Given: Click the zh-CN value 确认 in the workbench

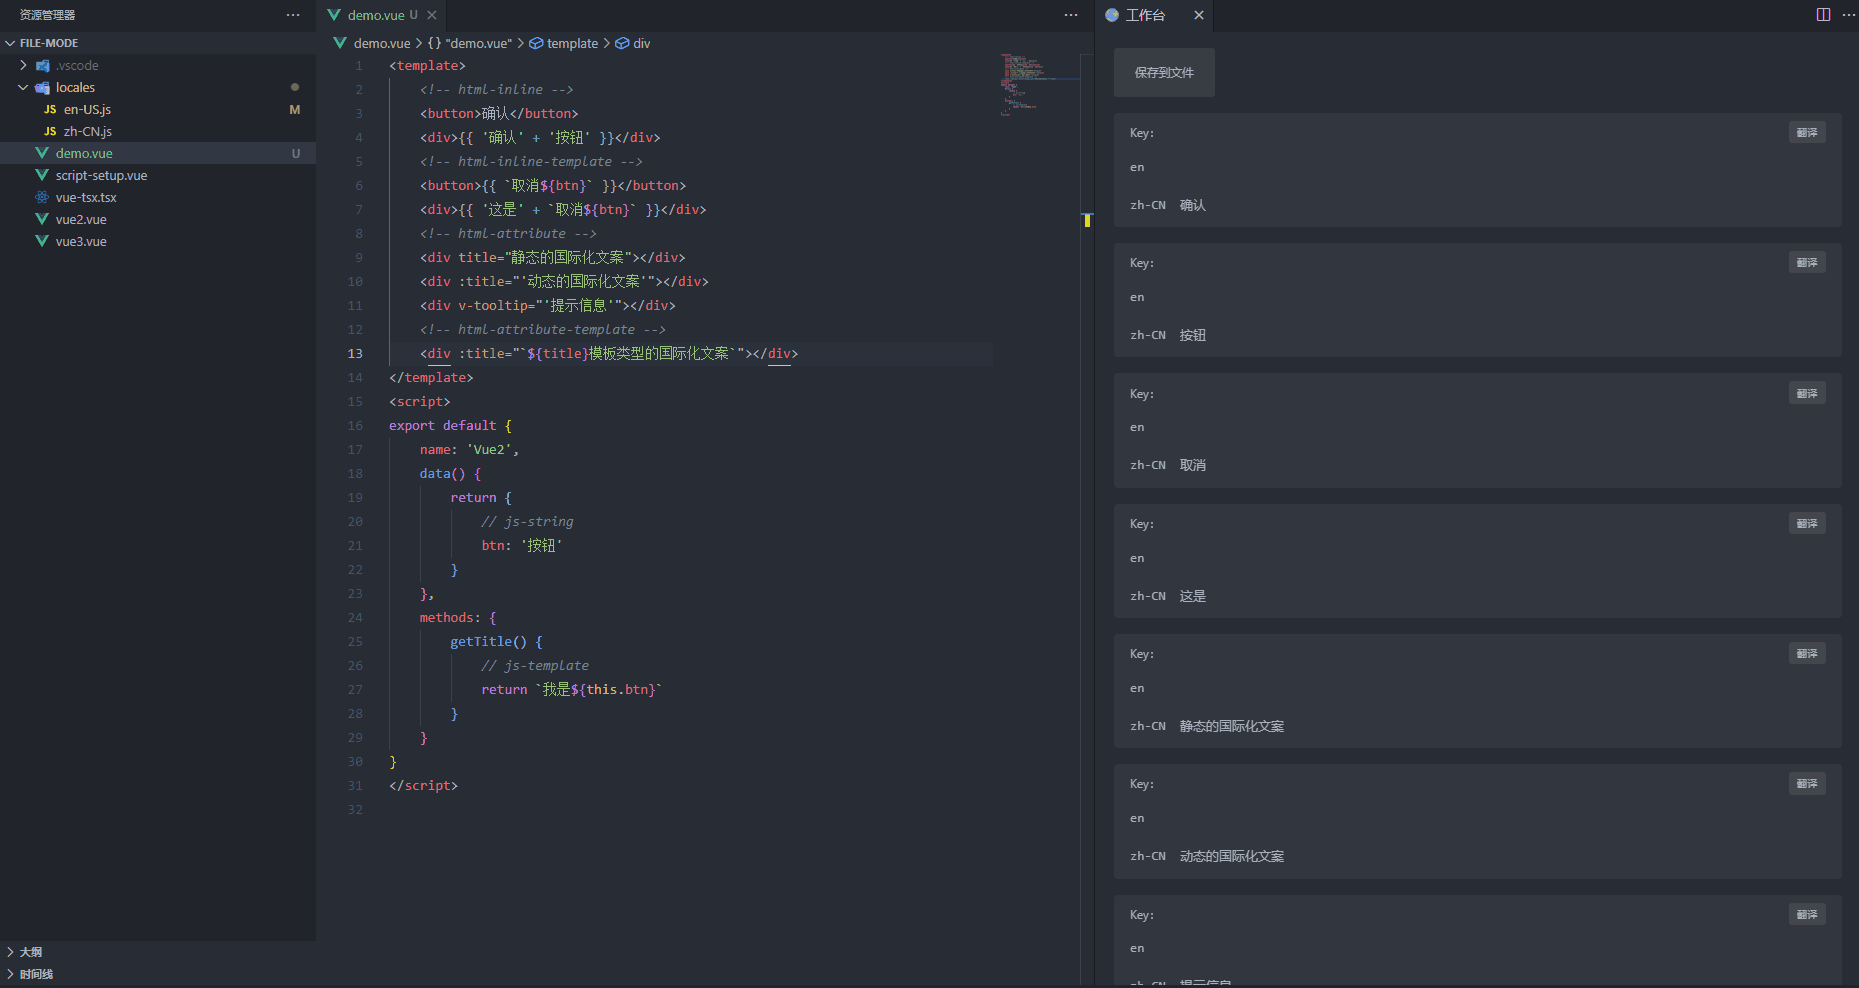Looking at the screenshot, I should pyautogui.click(x=1193, y=205).
